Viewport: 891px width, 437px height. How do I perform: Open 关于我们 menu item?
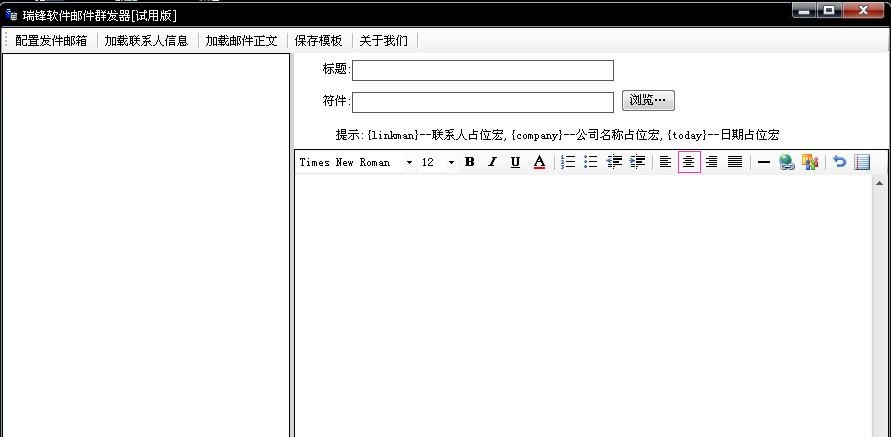pyautogui.click(x=384, y=40)
